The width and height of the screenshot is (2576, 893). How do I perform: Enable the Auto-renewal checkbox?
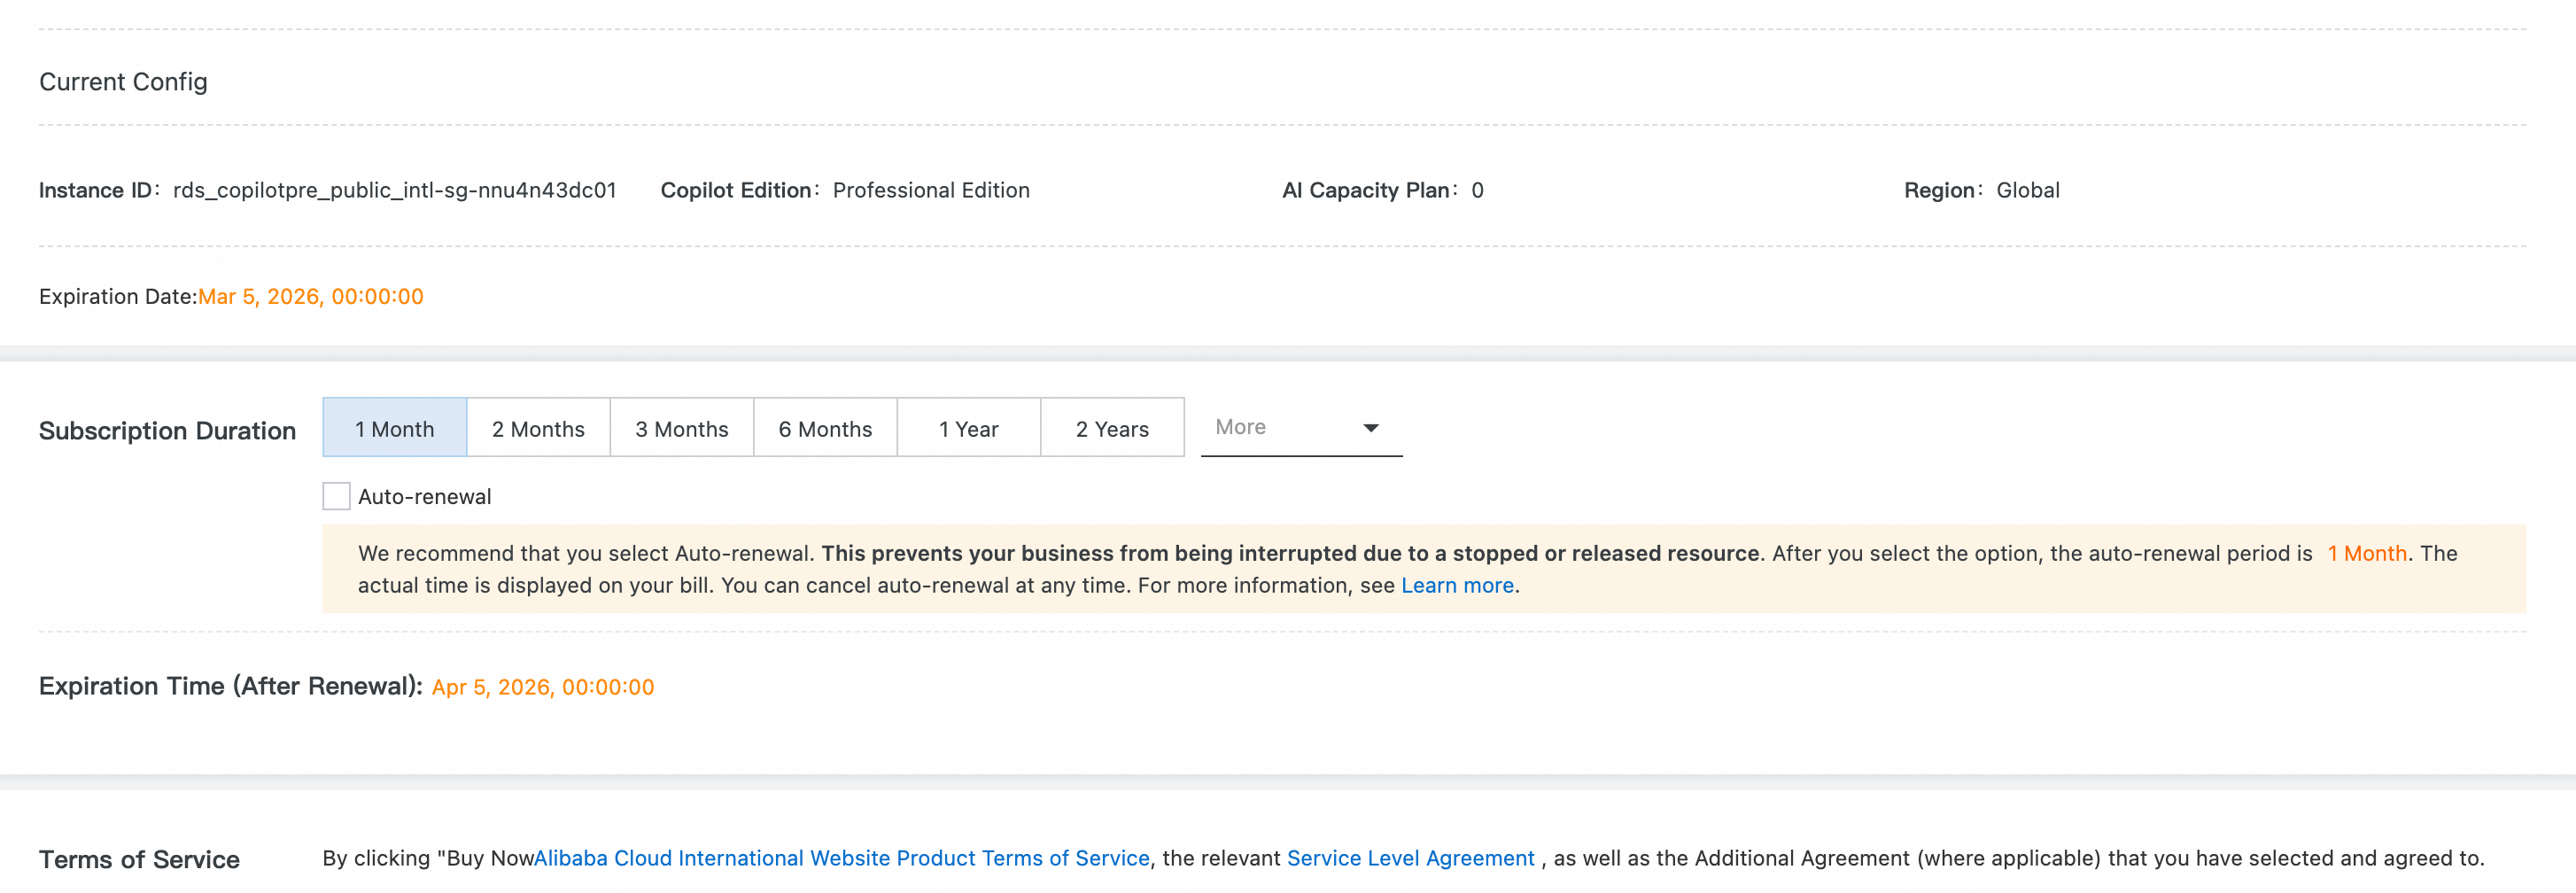(x=336, y=496)
